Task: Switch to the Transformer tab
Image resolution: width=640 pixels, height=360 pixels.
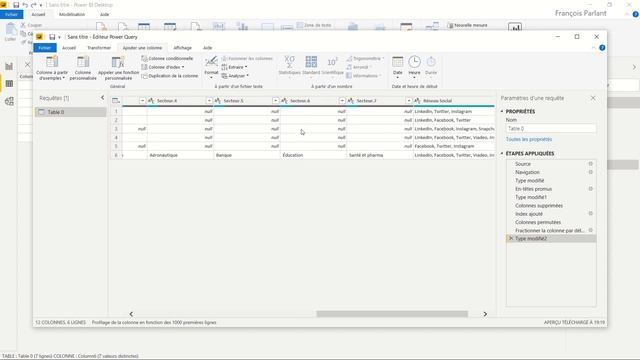Action: [x=99, y=48]
